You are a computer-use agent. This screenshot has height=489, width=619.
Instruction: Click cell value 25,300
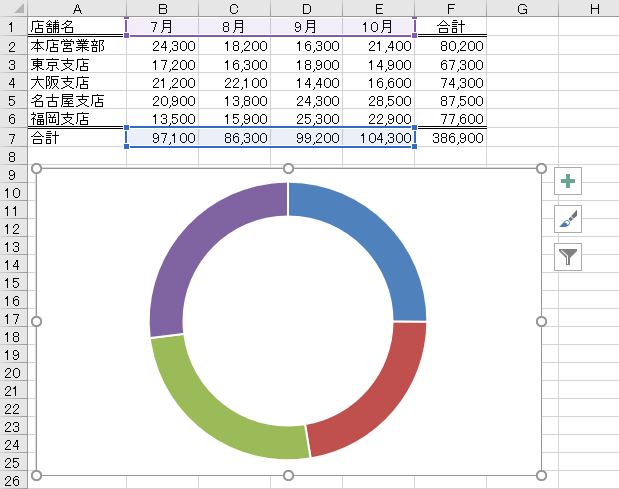[306, 118]
